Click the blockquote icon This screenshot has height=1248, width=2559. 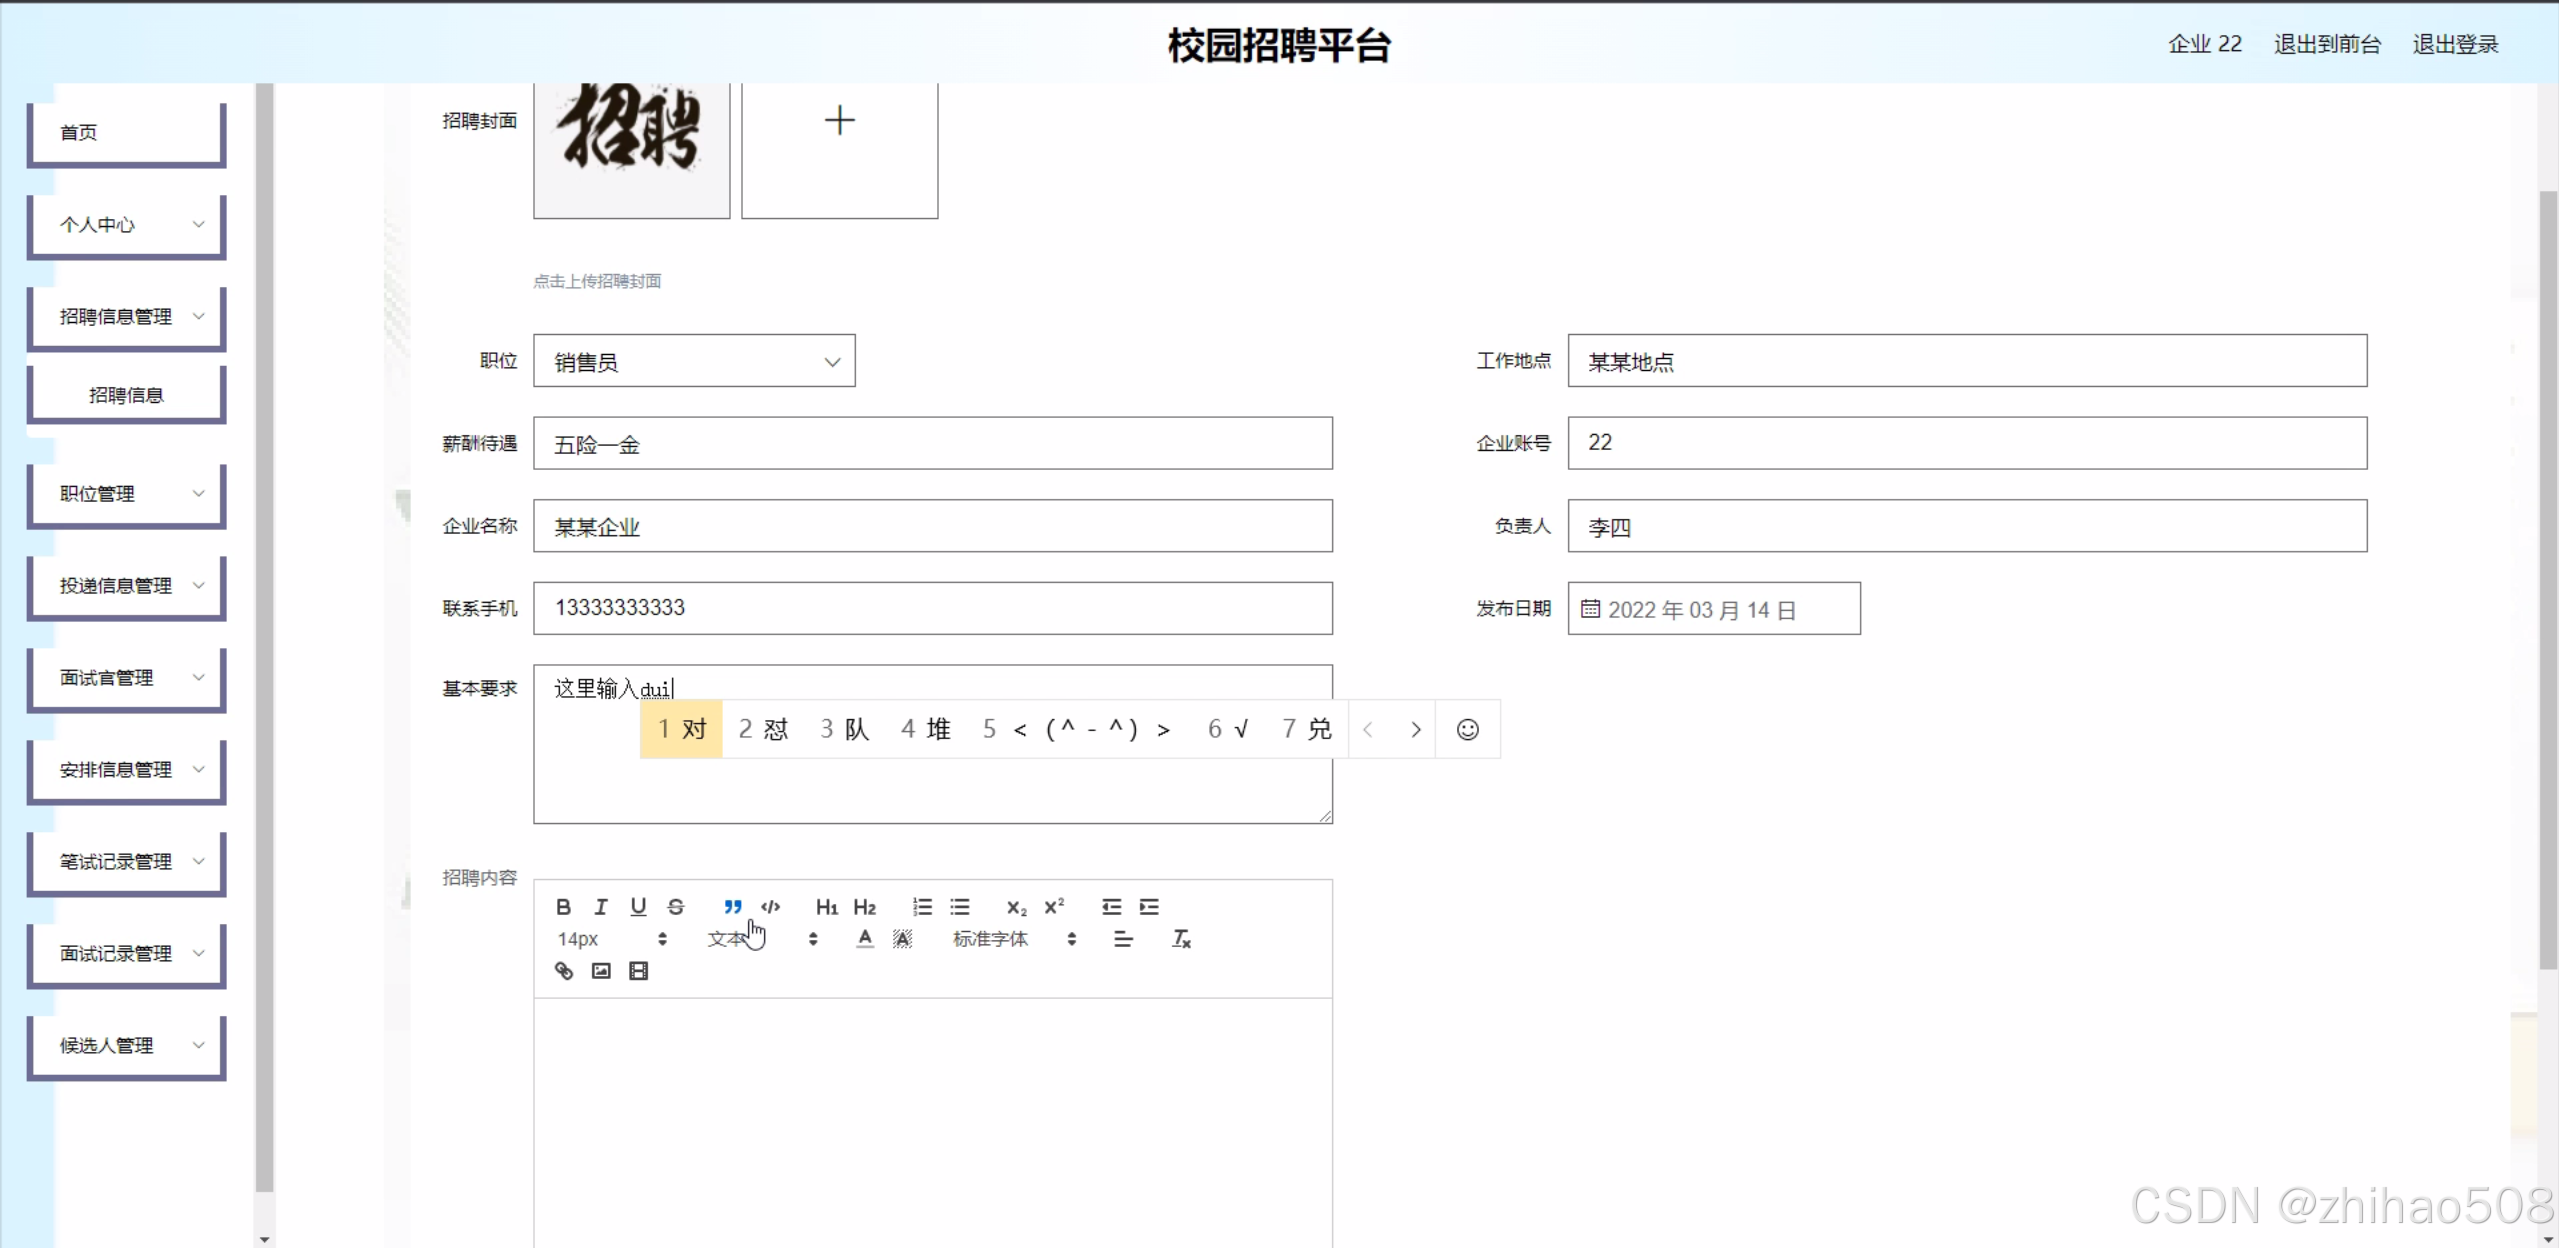click(732, 907)
